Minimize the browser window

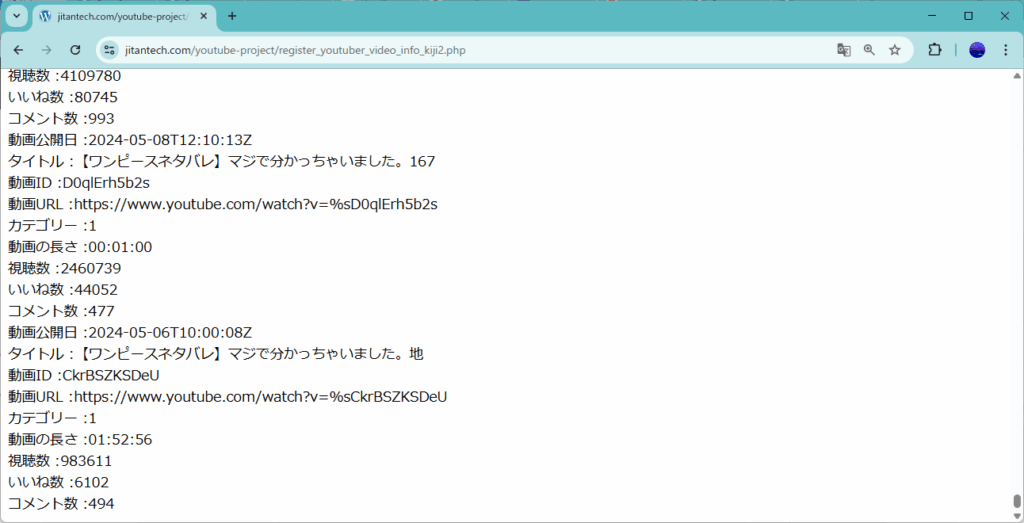933,16
